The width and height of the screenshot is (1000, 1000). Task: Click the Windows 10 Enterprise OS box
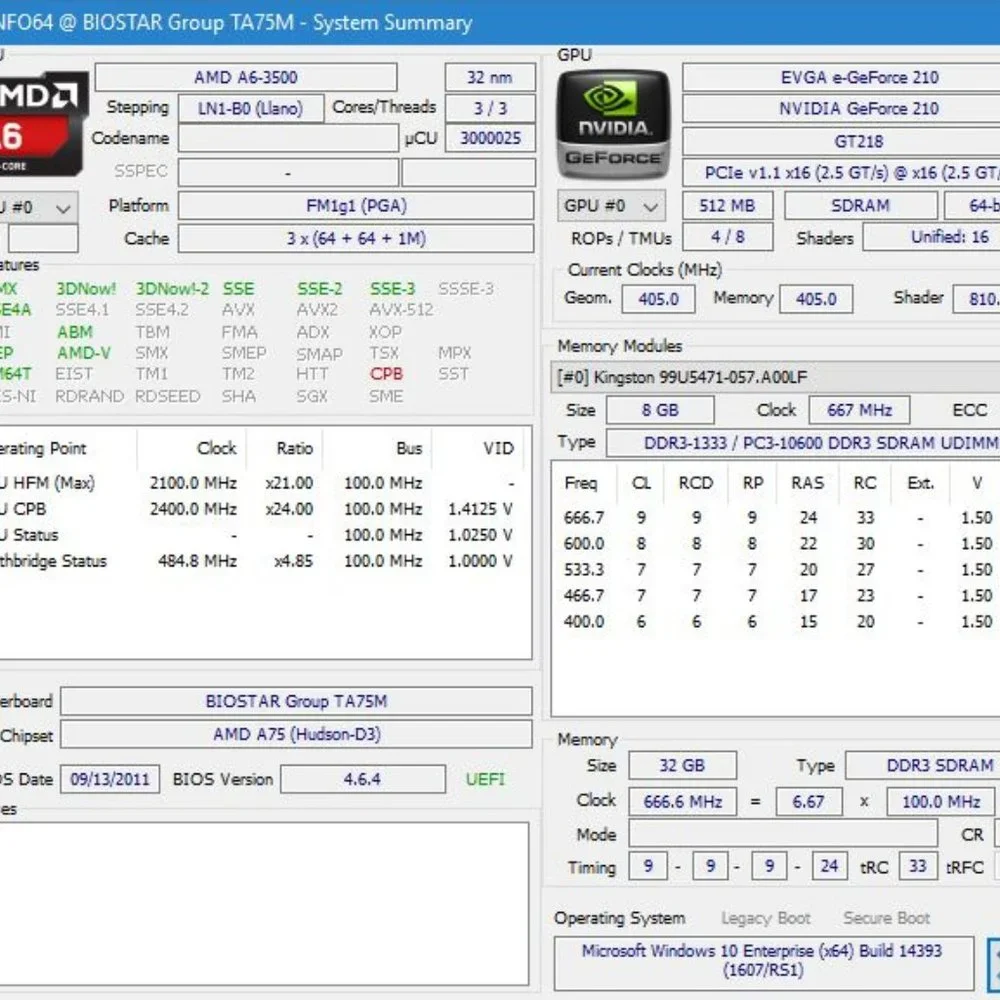click(763, 961)
